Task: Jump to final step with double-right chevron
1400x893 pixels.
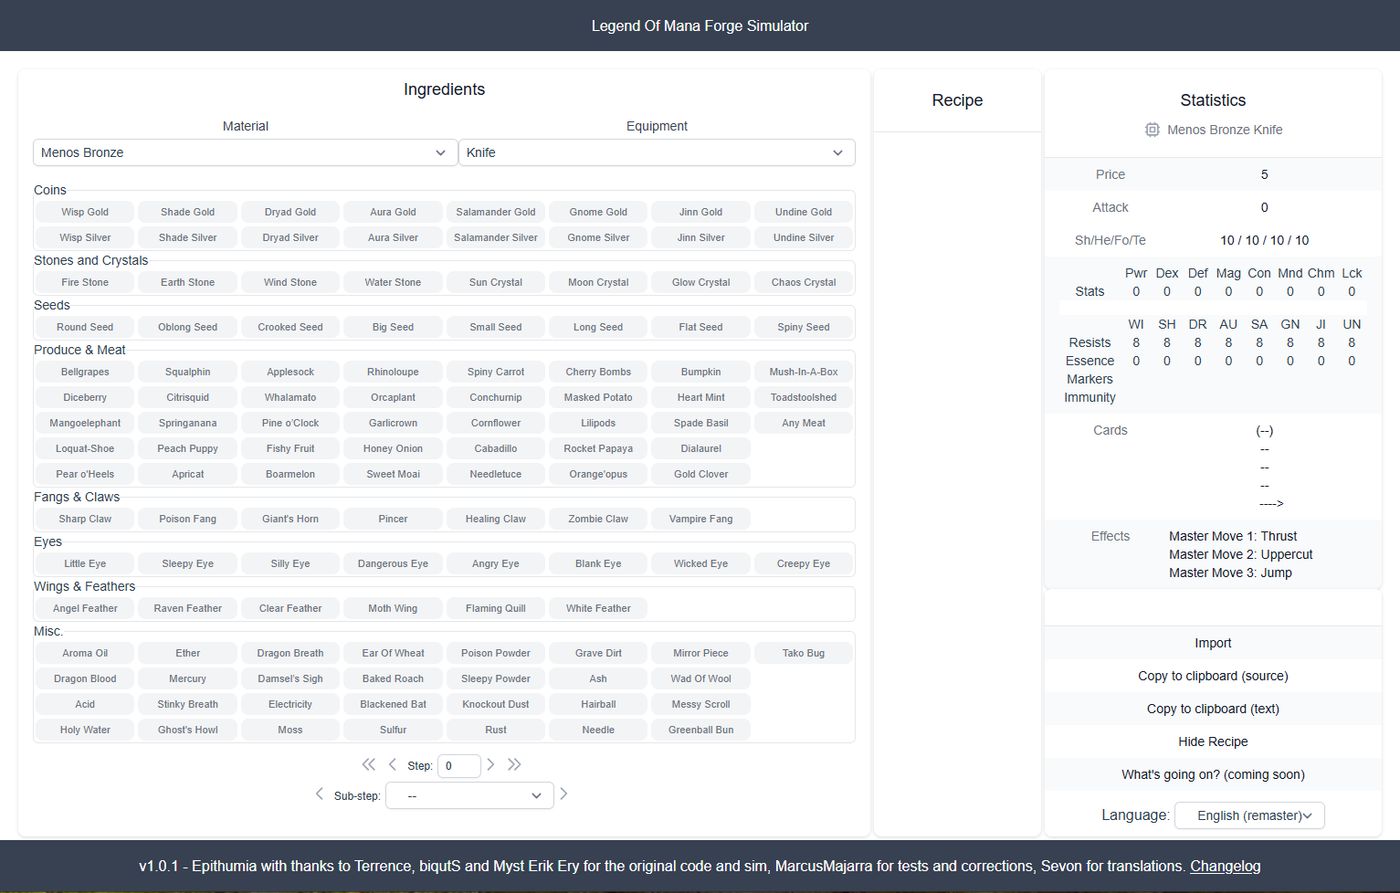Action: [514, 764]
